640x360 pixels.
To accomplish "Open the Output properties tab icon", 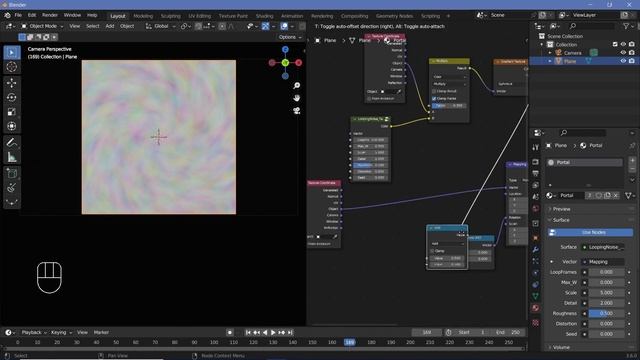I will [x=536, y=174].
